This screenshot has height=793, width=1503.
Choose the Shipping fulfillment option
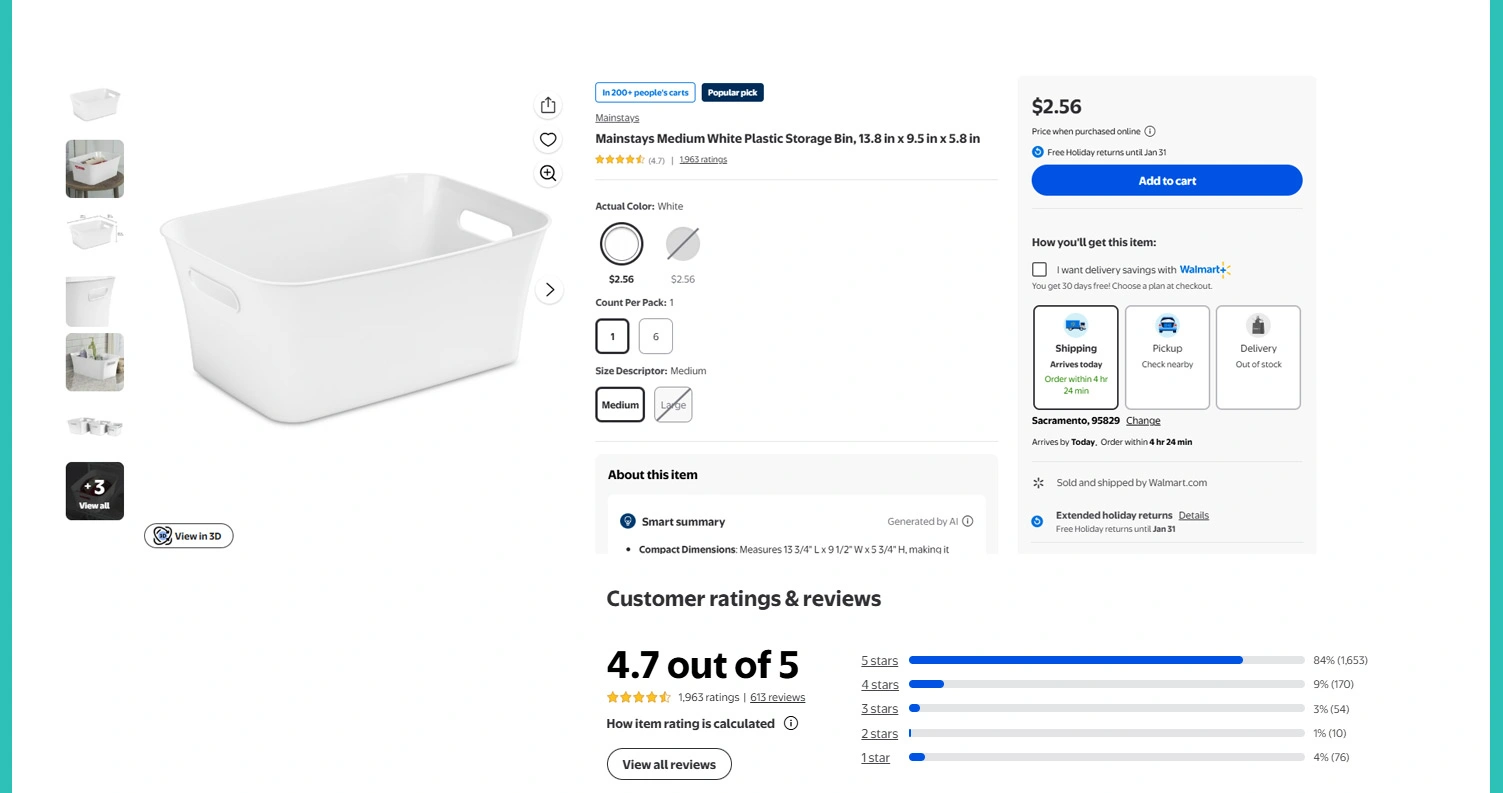(1076, 357)
